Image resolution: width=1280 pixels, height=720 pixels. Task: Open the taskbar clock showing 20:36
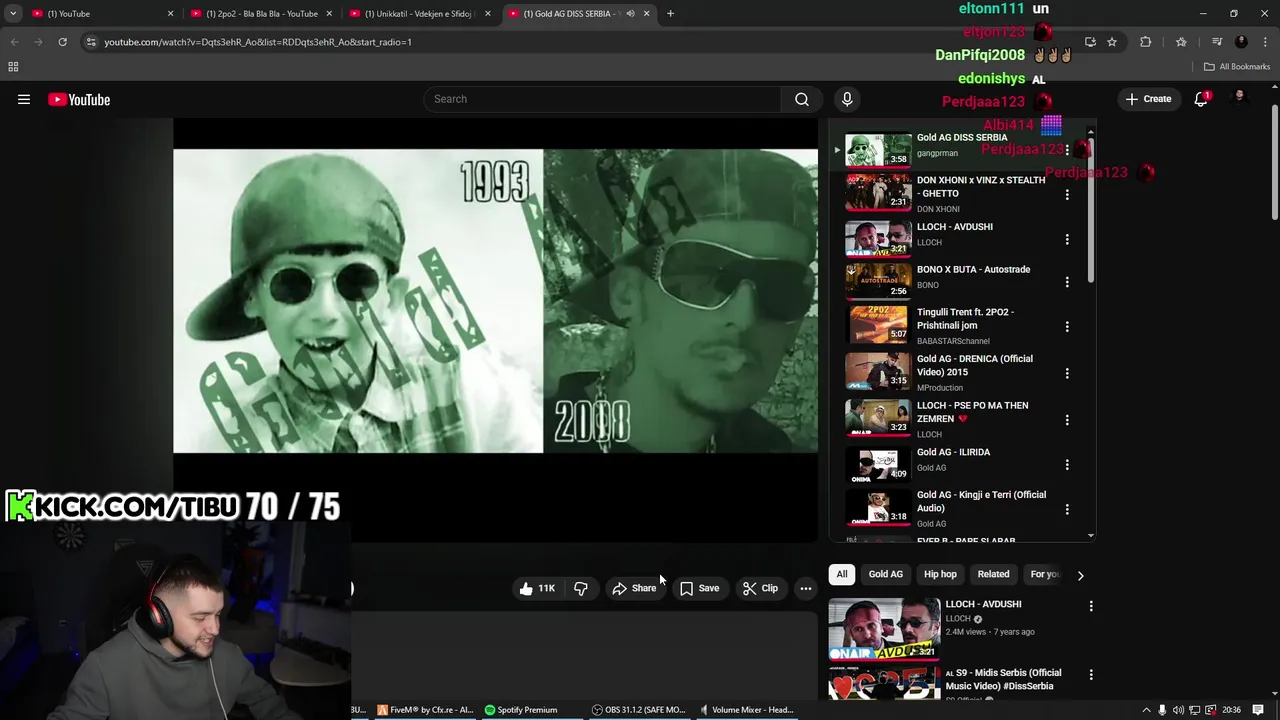(x=1231, y=710)
